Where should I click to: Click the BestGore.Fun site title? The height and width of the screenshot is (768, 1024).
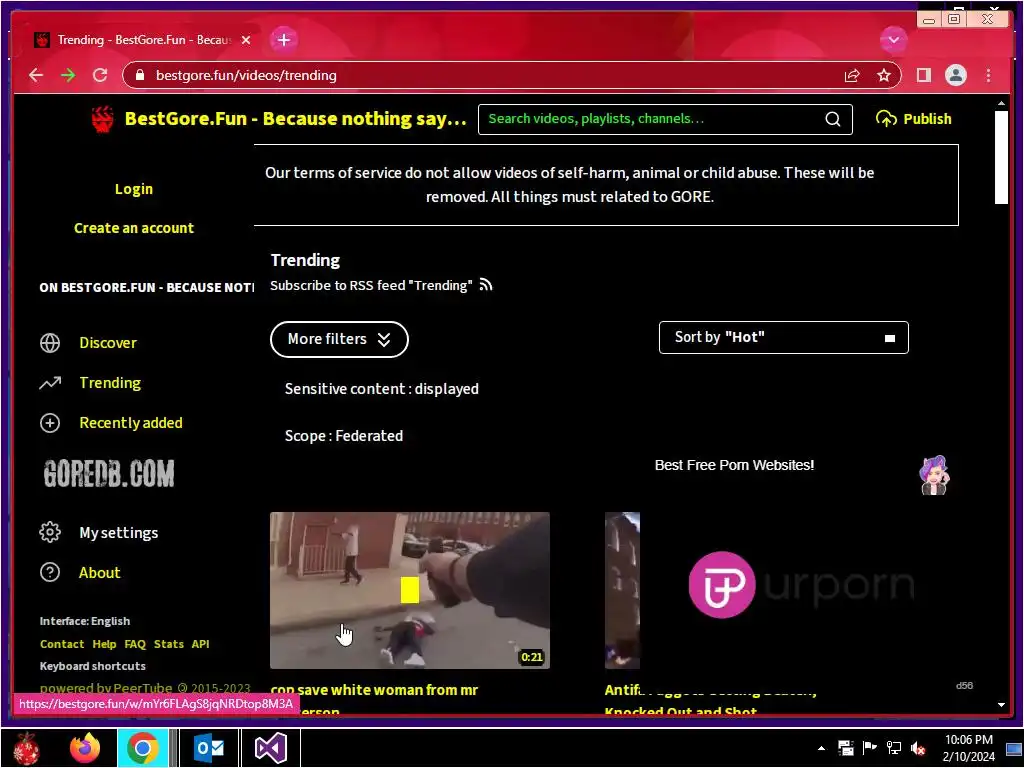pos(295,119)
